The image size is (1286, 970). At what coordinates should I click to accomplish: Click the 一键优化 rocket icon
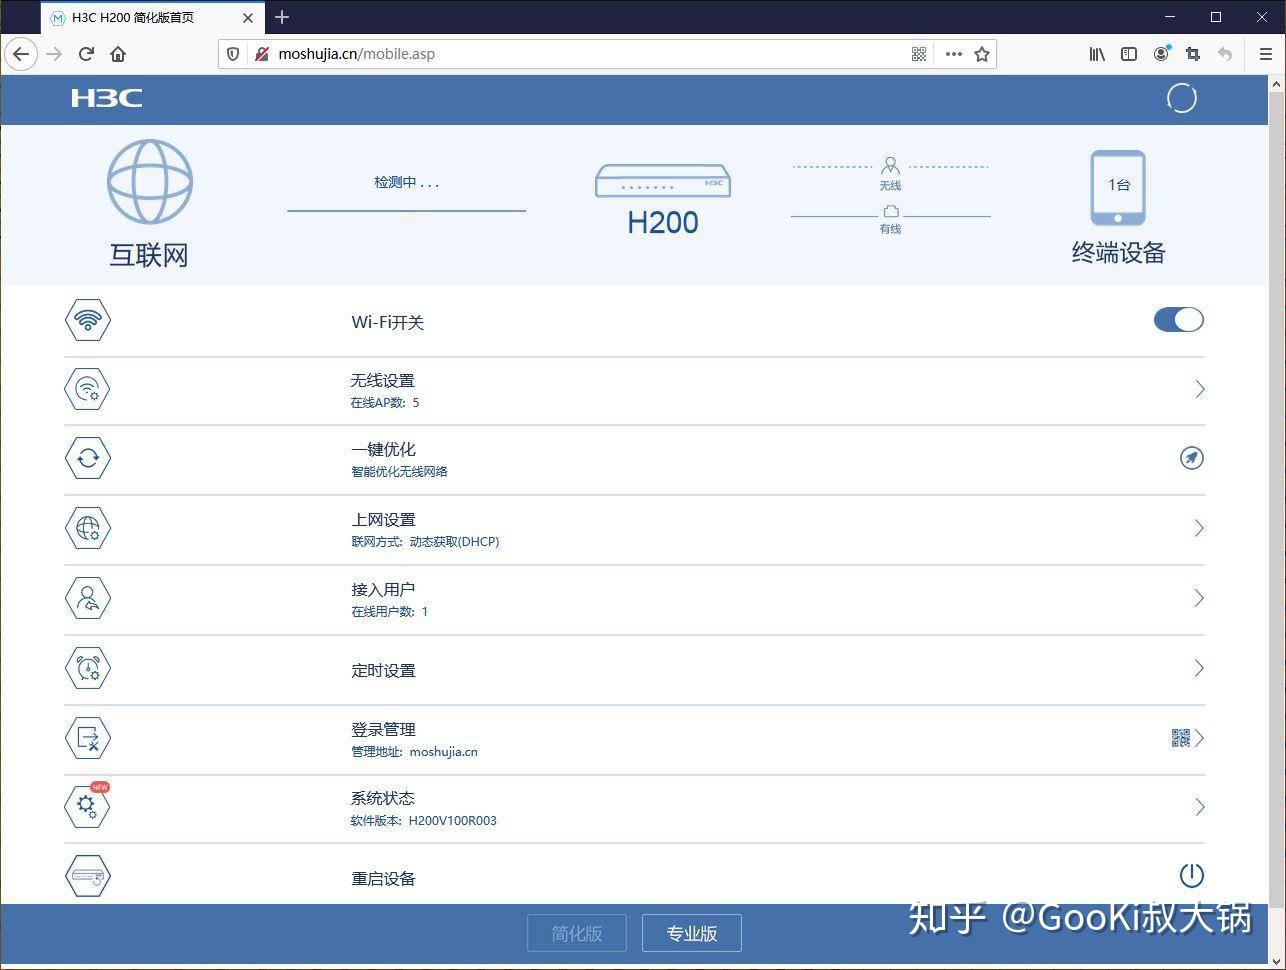1191,458
